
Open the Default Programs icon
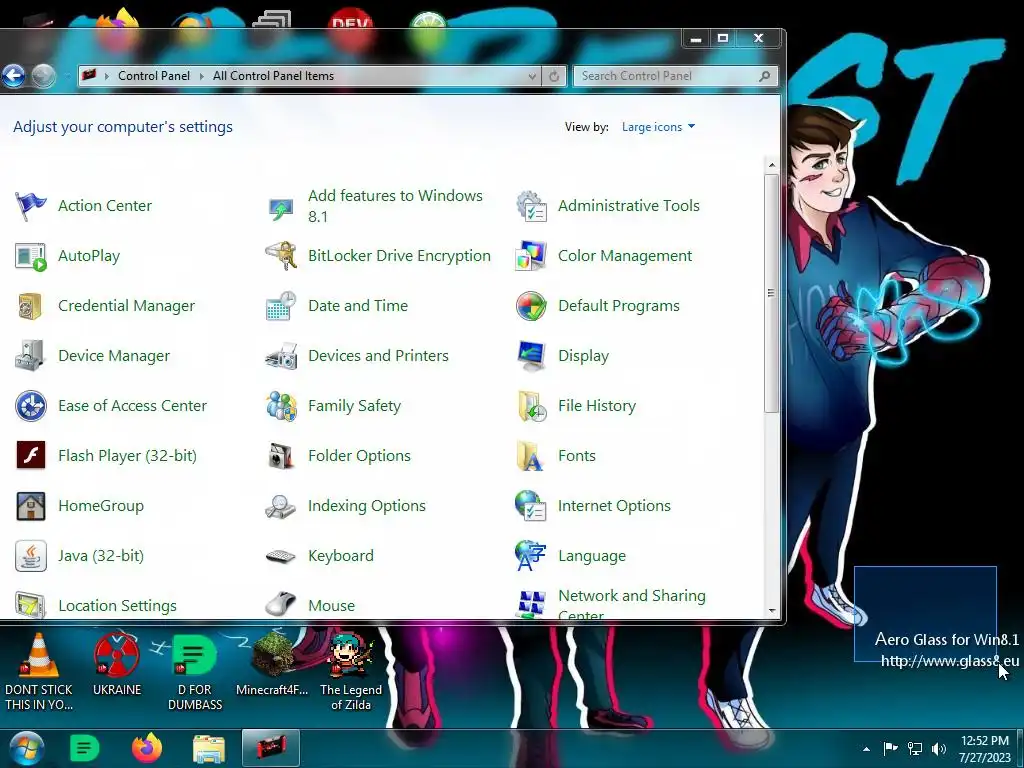point(531,306)
